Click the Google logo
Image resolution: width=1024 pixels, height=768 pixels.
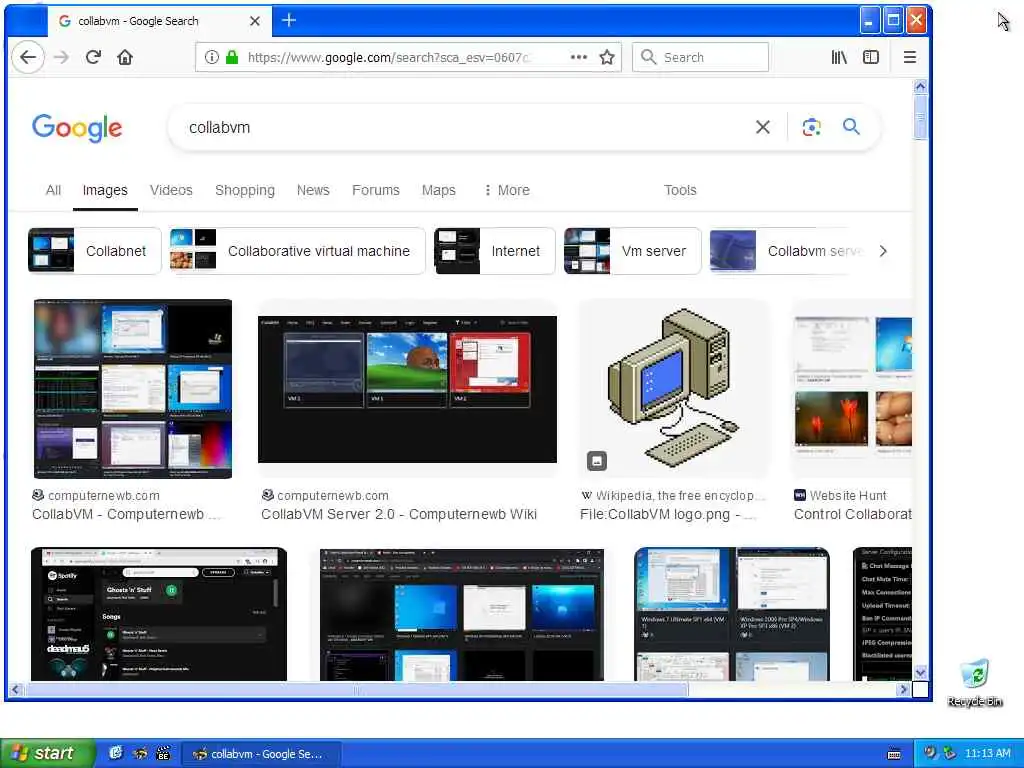click(77, 128)
